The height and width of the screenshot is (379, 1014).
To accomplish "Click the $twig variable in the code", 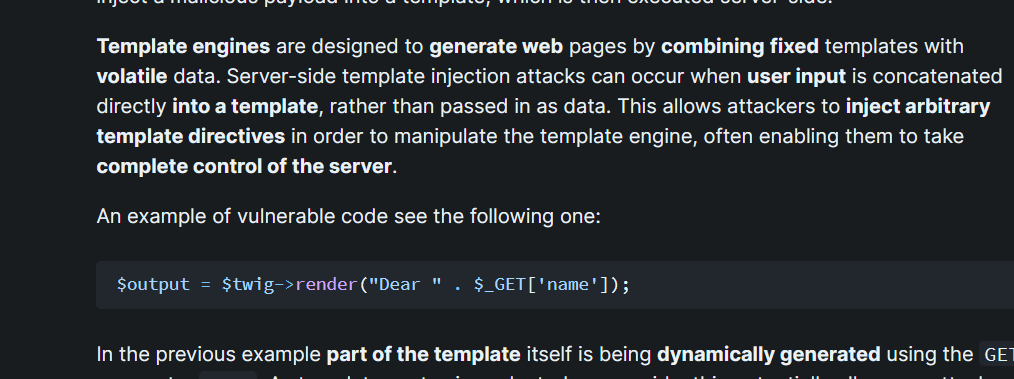I will (248, 285).
